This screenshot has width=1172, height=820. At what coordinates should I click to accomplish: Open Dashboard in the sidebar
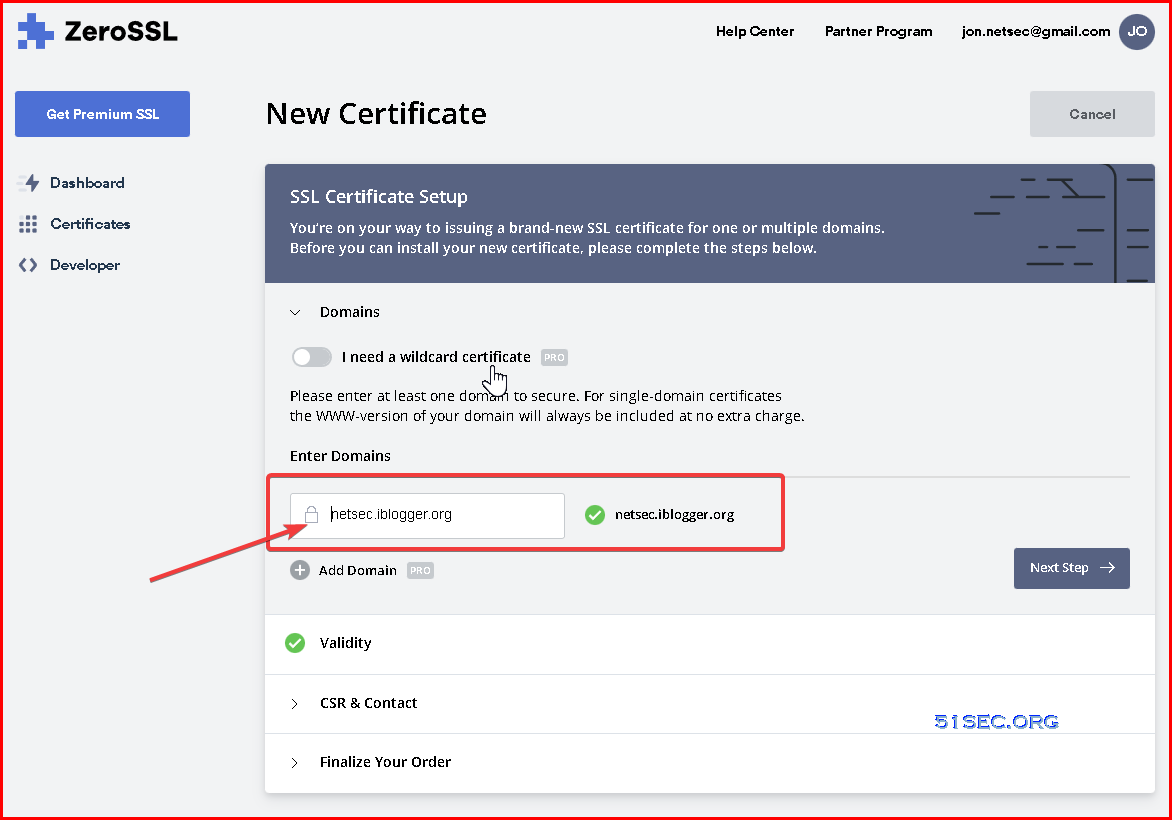[x=87, y=183]
